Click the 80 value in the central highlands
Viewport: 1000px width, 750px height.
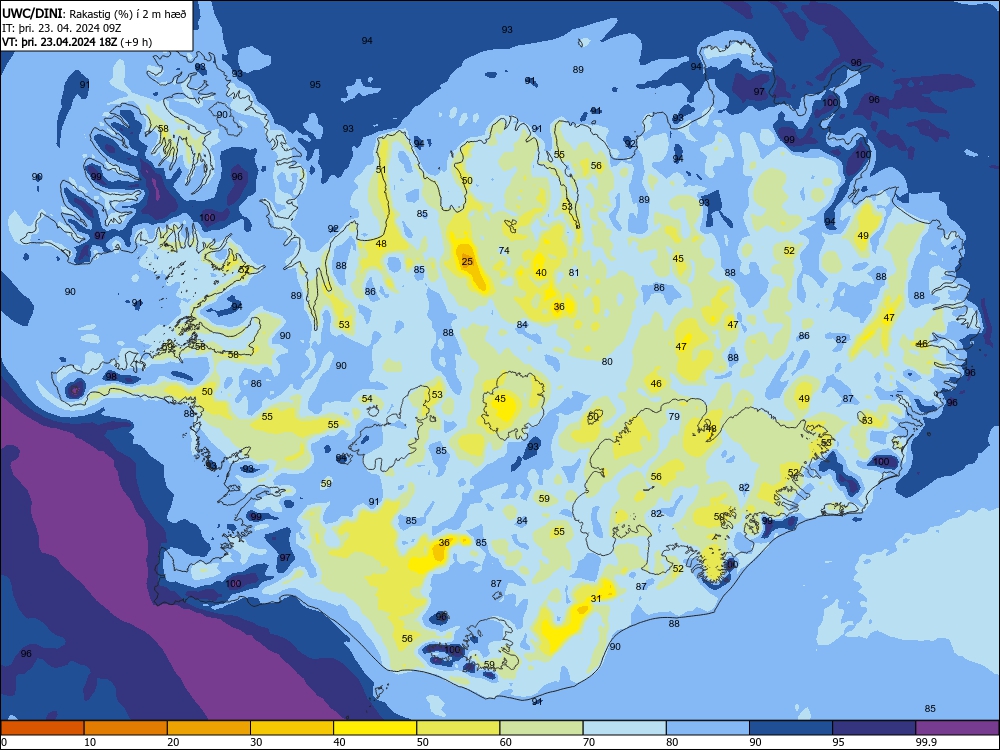(x=607, y=362)
